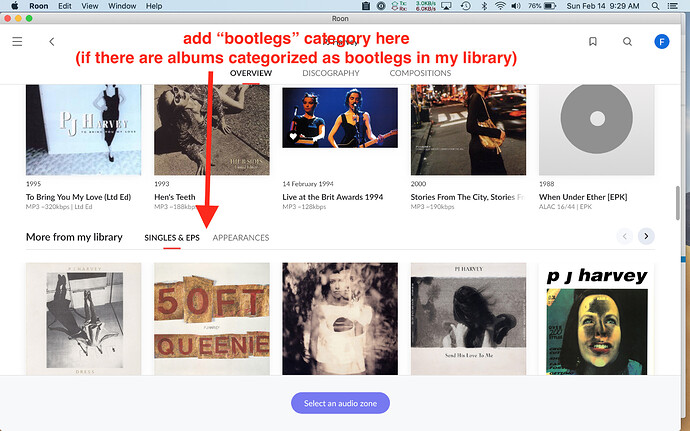Click the 14 February 1994 date
This screenshot has width=690, height=431.
[x=308, y=184]
